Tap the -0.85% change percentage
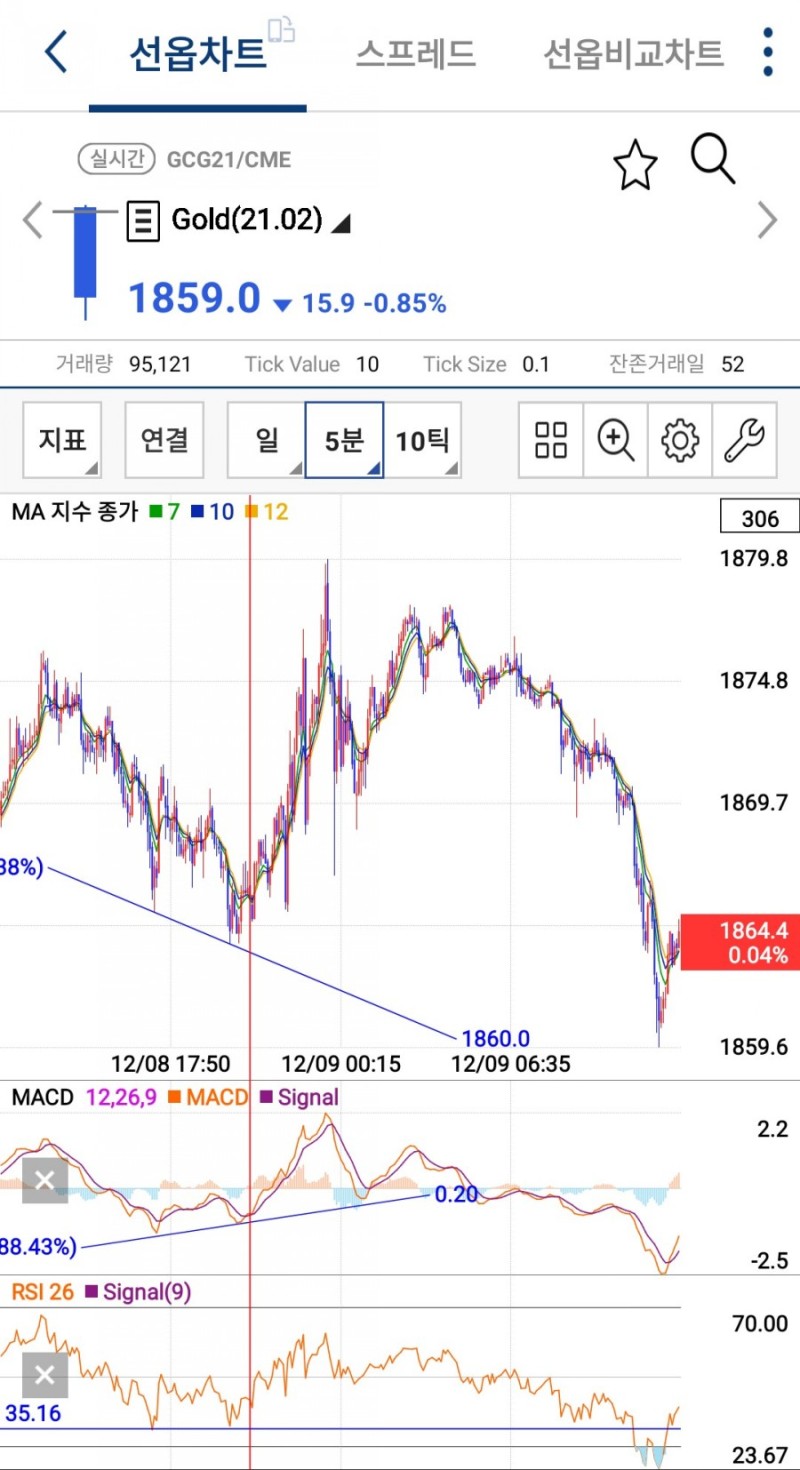Viewport: 800px width, 1470px height. (x=404, y=303)
